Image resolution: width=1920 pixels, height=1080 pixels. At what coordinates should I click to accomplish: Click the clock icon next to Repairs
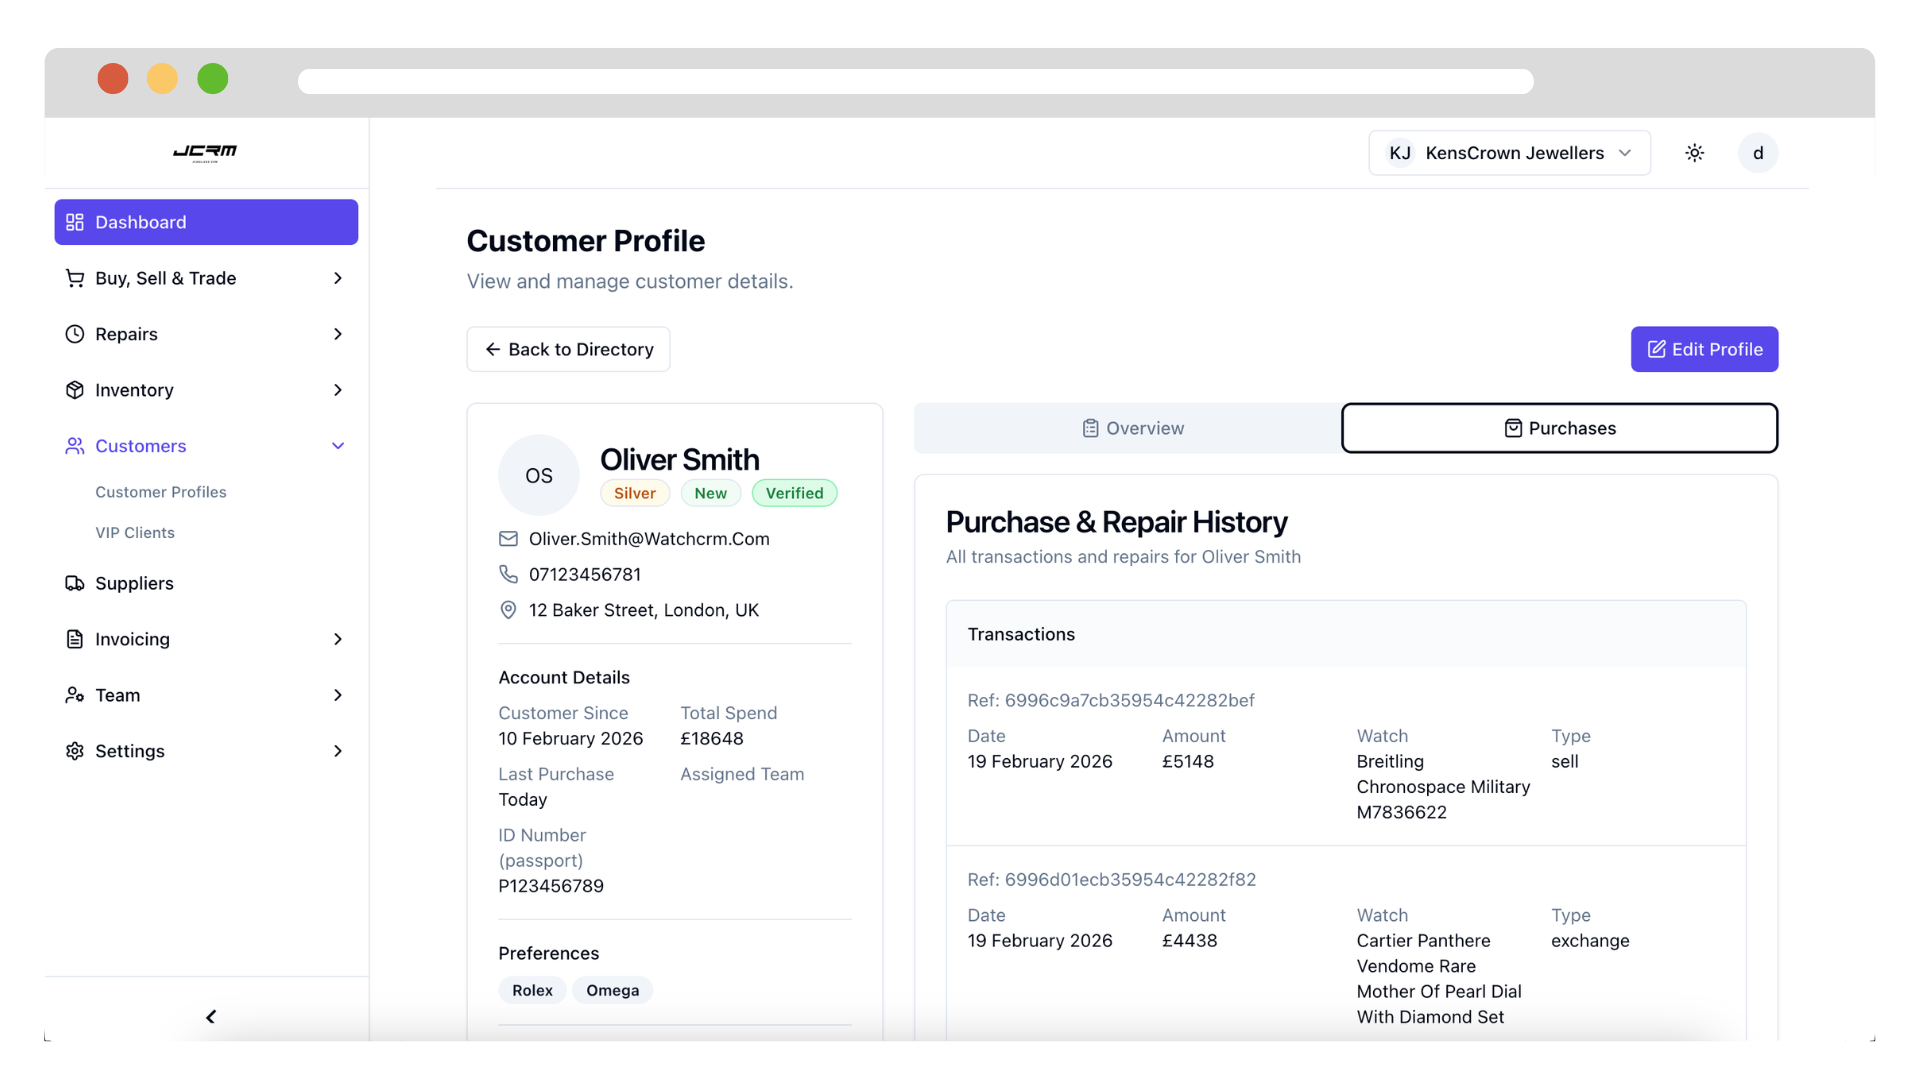(x=75, y=334)
